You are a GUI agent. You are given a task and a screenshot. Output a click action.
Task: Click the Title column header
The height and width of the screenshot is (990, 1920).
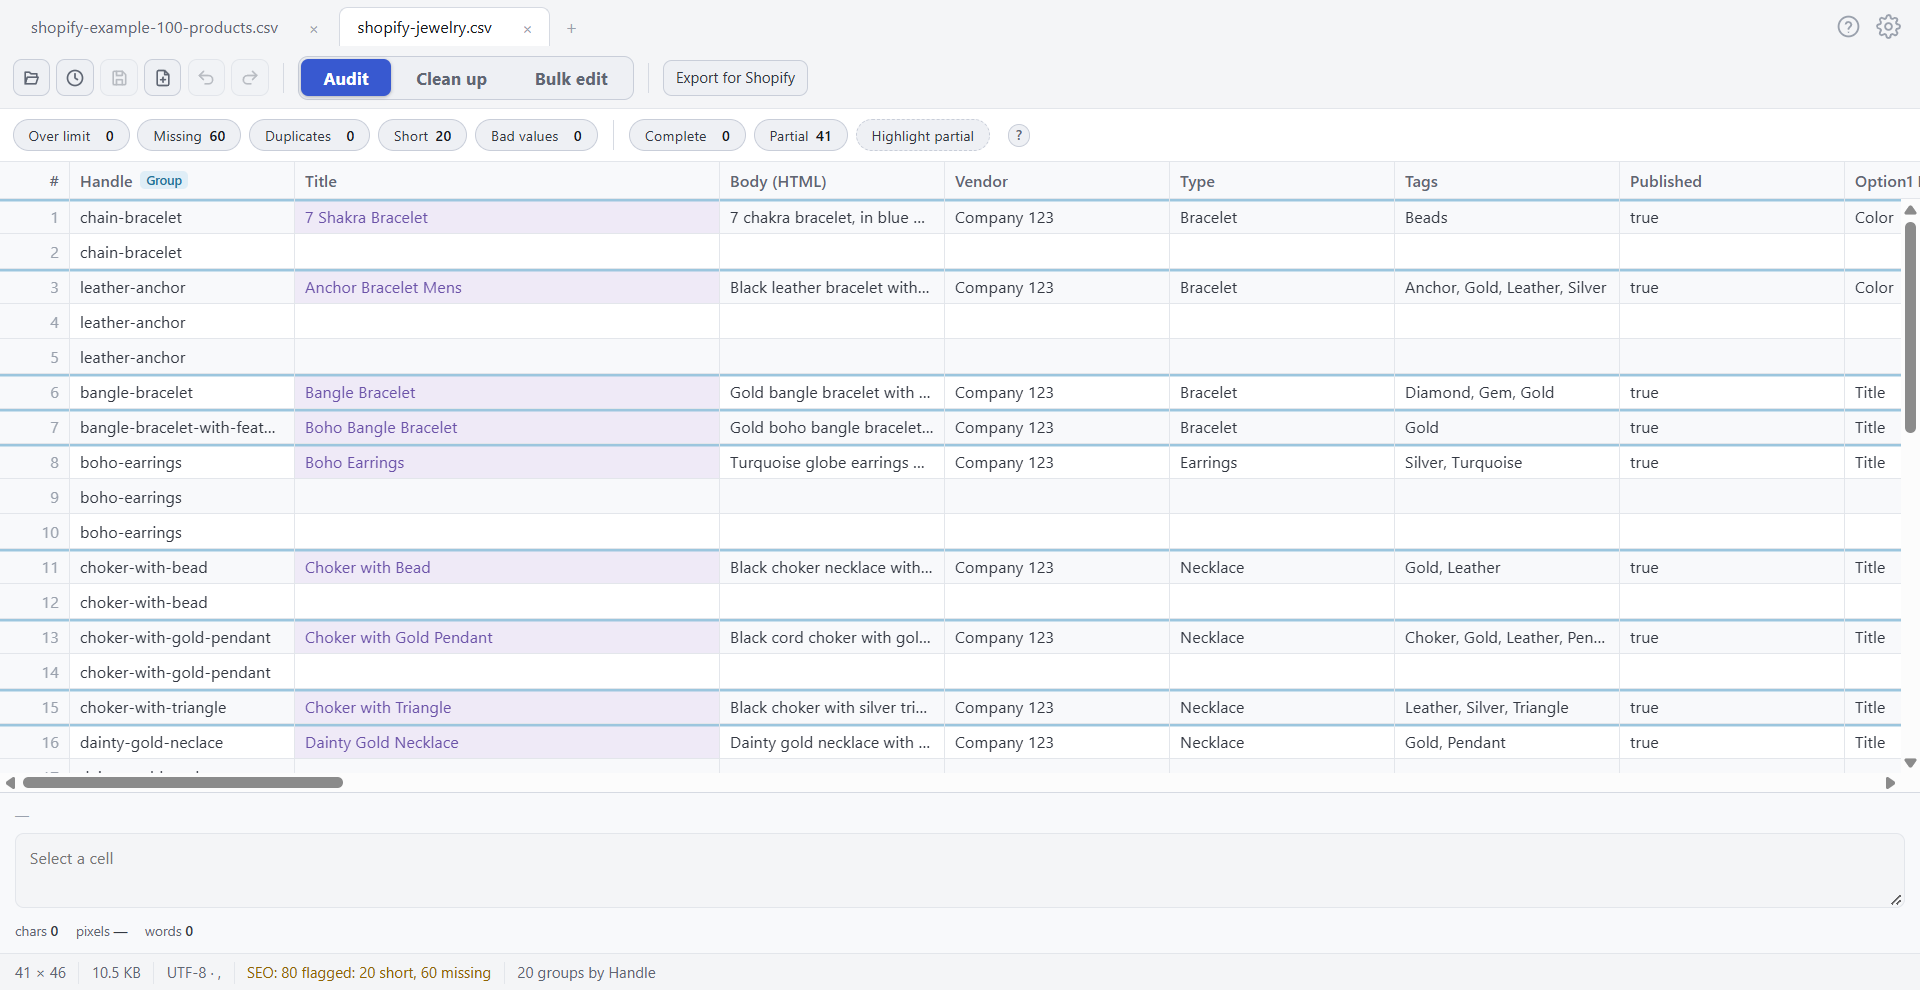click(506, 181)
